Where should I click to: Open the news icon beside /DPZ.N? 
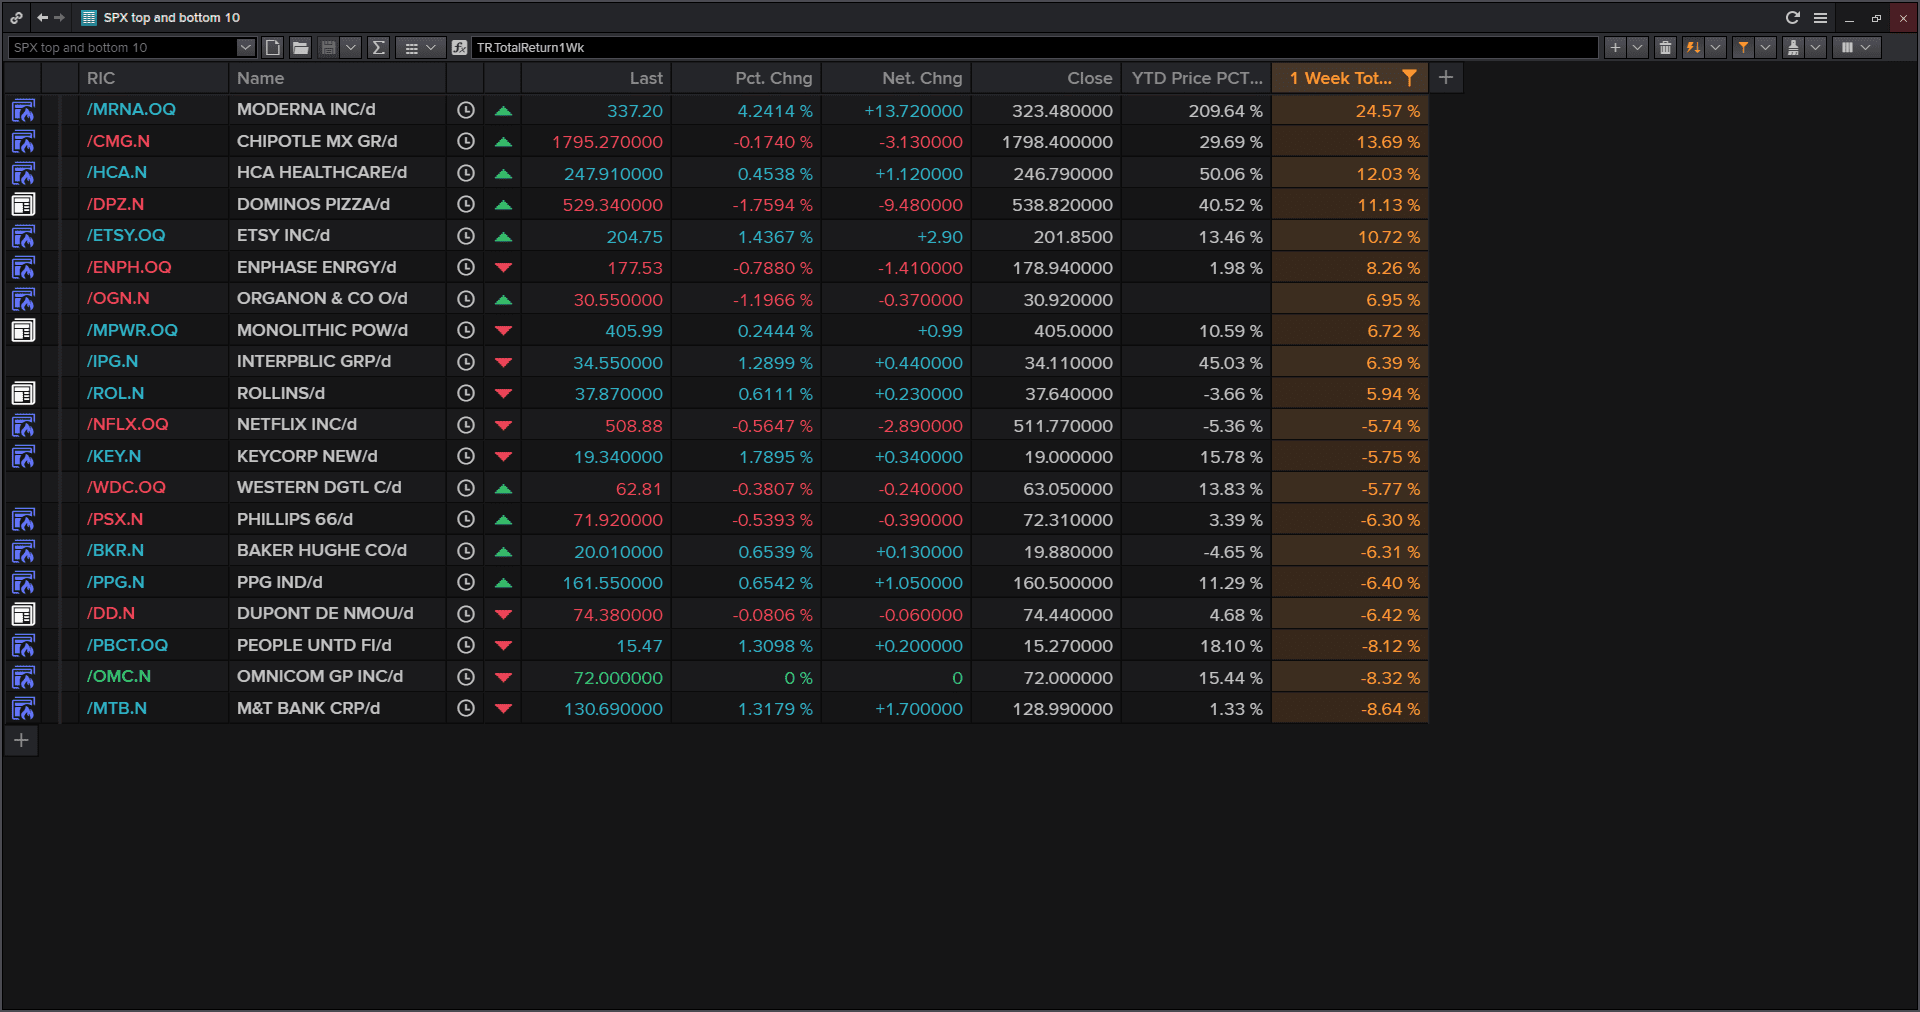[23, 205]
